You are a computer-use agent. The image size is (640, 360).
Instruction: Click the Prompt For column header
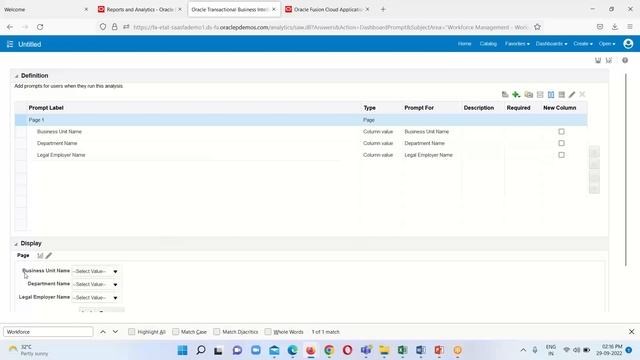419,108
